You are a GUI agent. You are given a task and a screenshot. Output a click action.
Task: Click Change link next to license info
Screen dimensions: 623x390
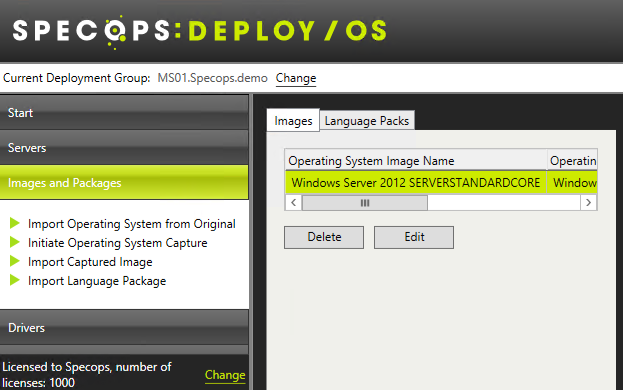[x=225, y=375]
